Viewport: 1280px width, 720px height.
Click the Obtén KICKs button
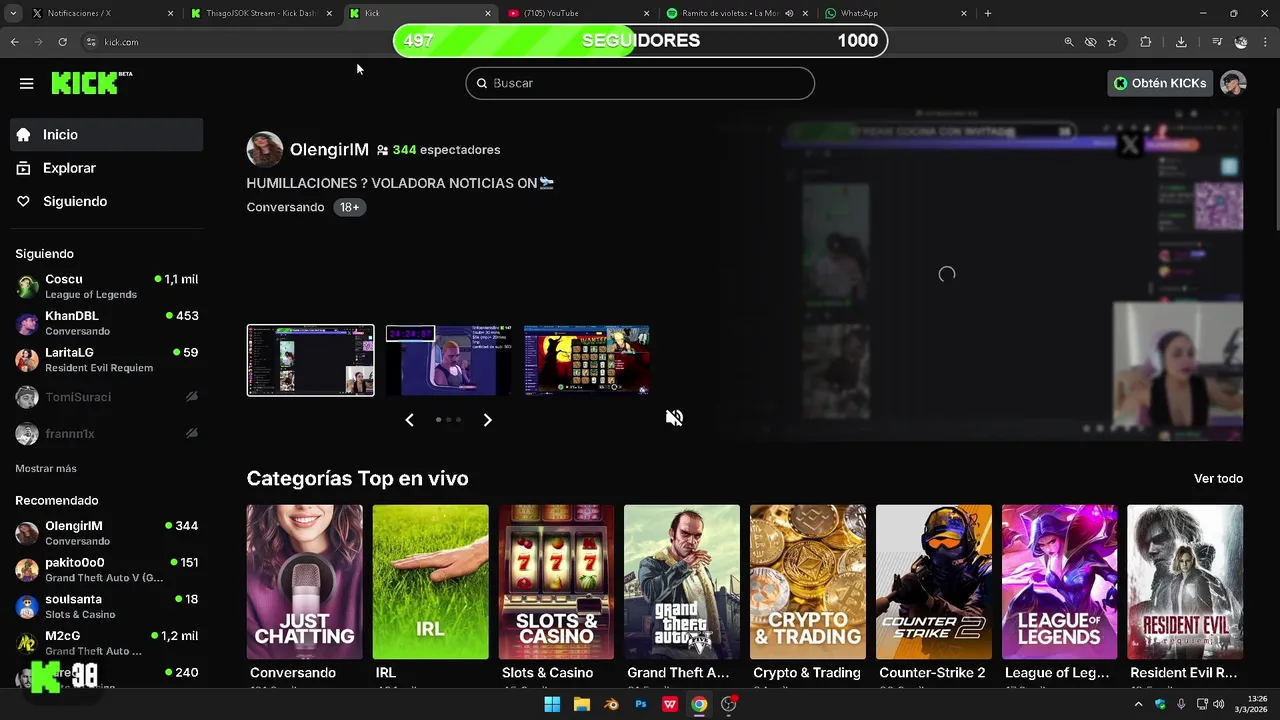tap(1160, 83)
